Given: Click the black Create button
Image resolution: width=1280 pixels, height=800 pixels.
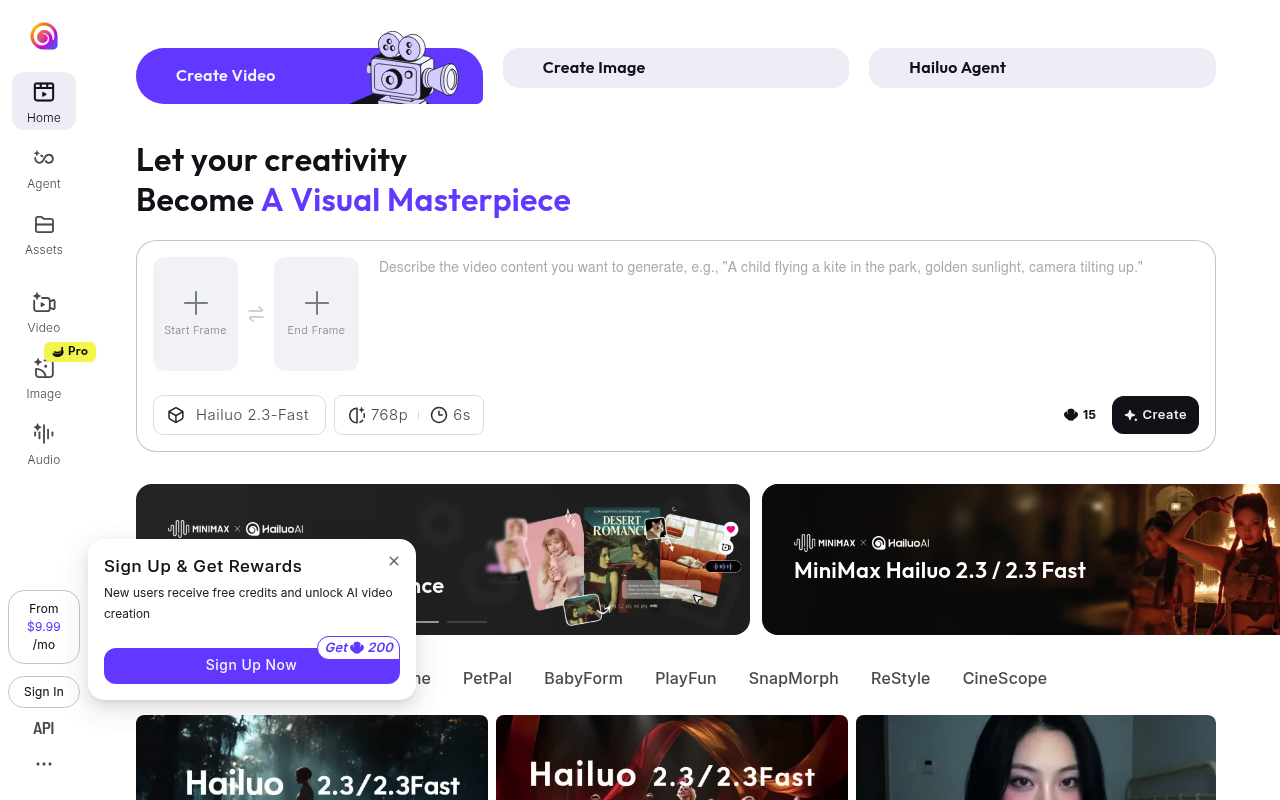Looking at the screenshot, I should click(x=1155, y=415).
